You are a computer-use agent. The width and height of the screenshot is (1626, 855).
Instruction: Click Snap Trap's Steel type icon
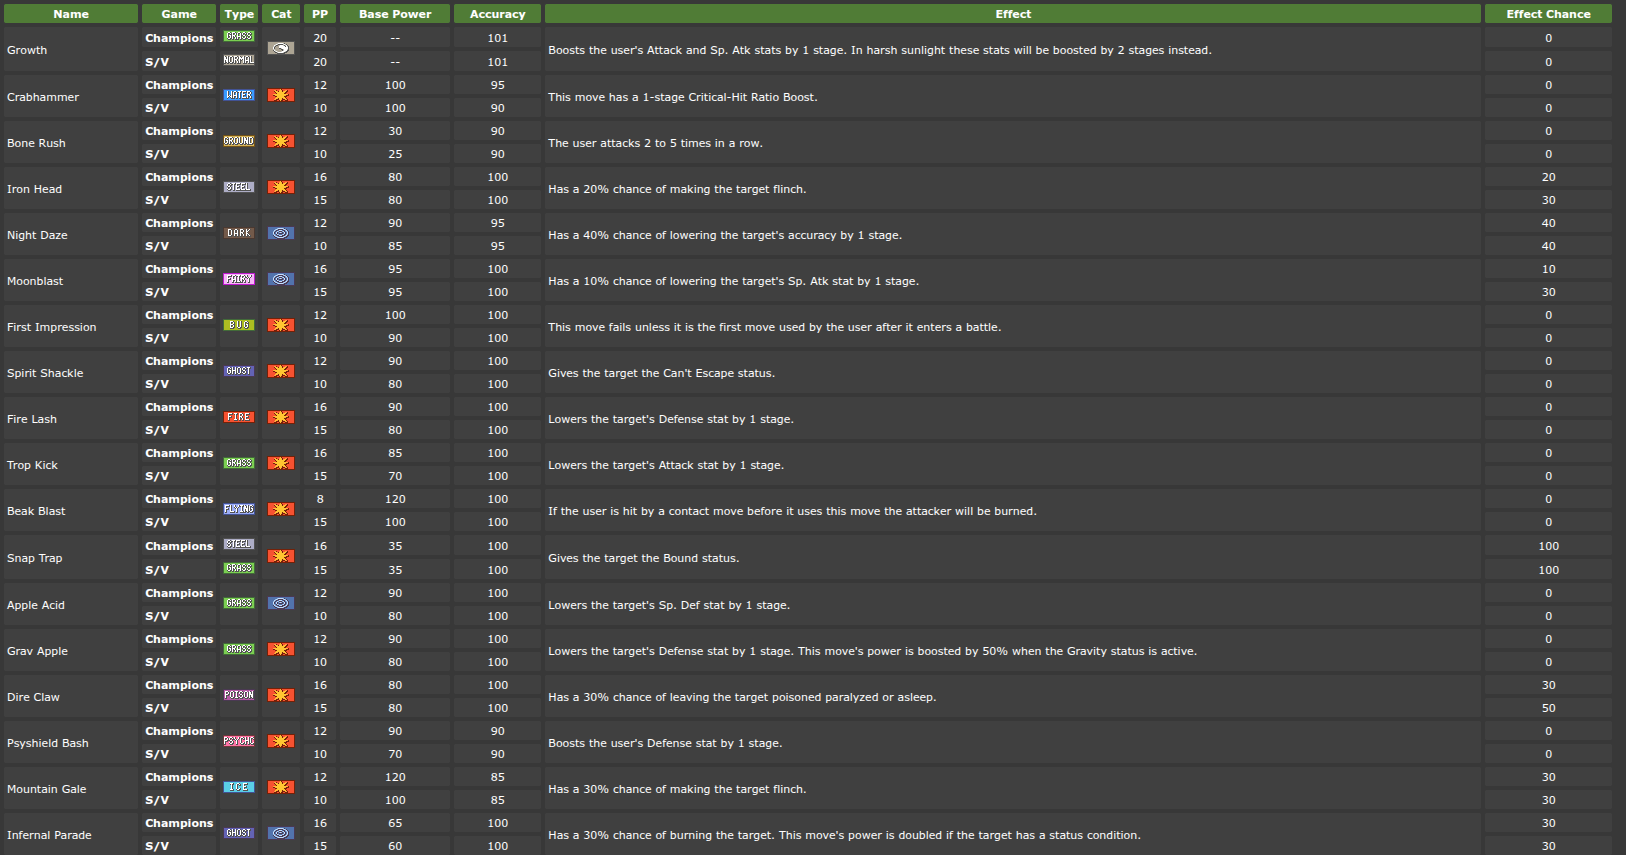point(239,544)
